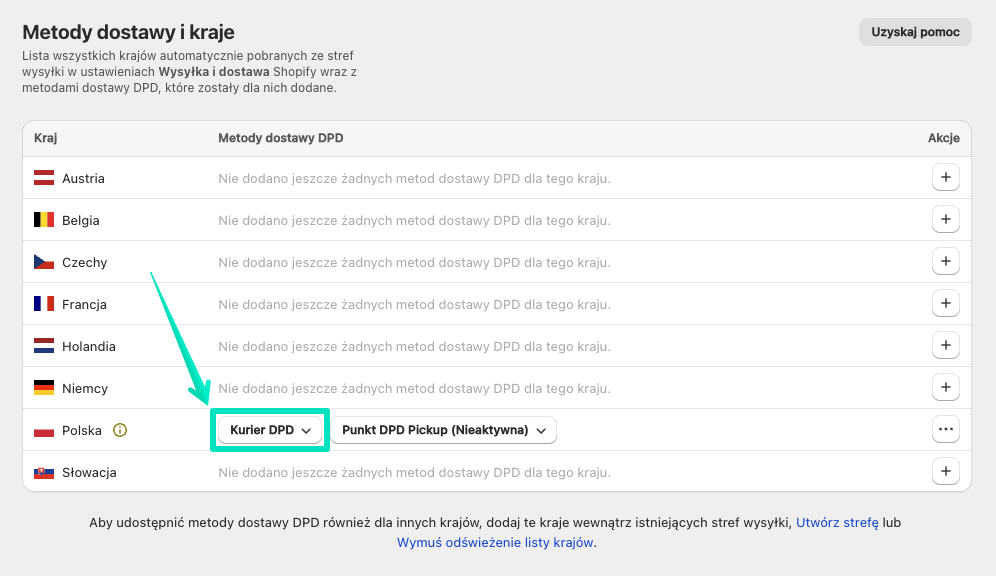Select the Austria country name
The image size is (996, 576).
click(x=83, y=178)
